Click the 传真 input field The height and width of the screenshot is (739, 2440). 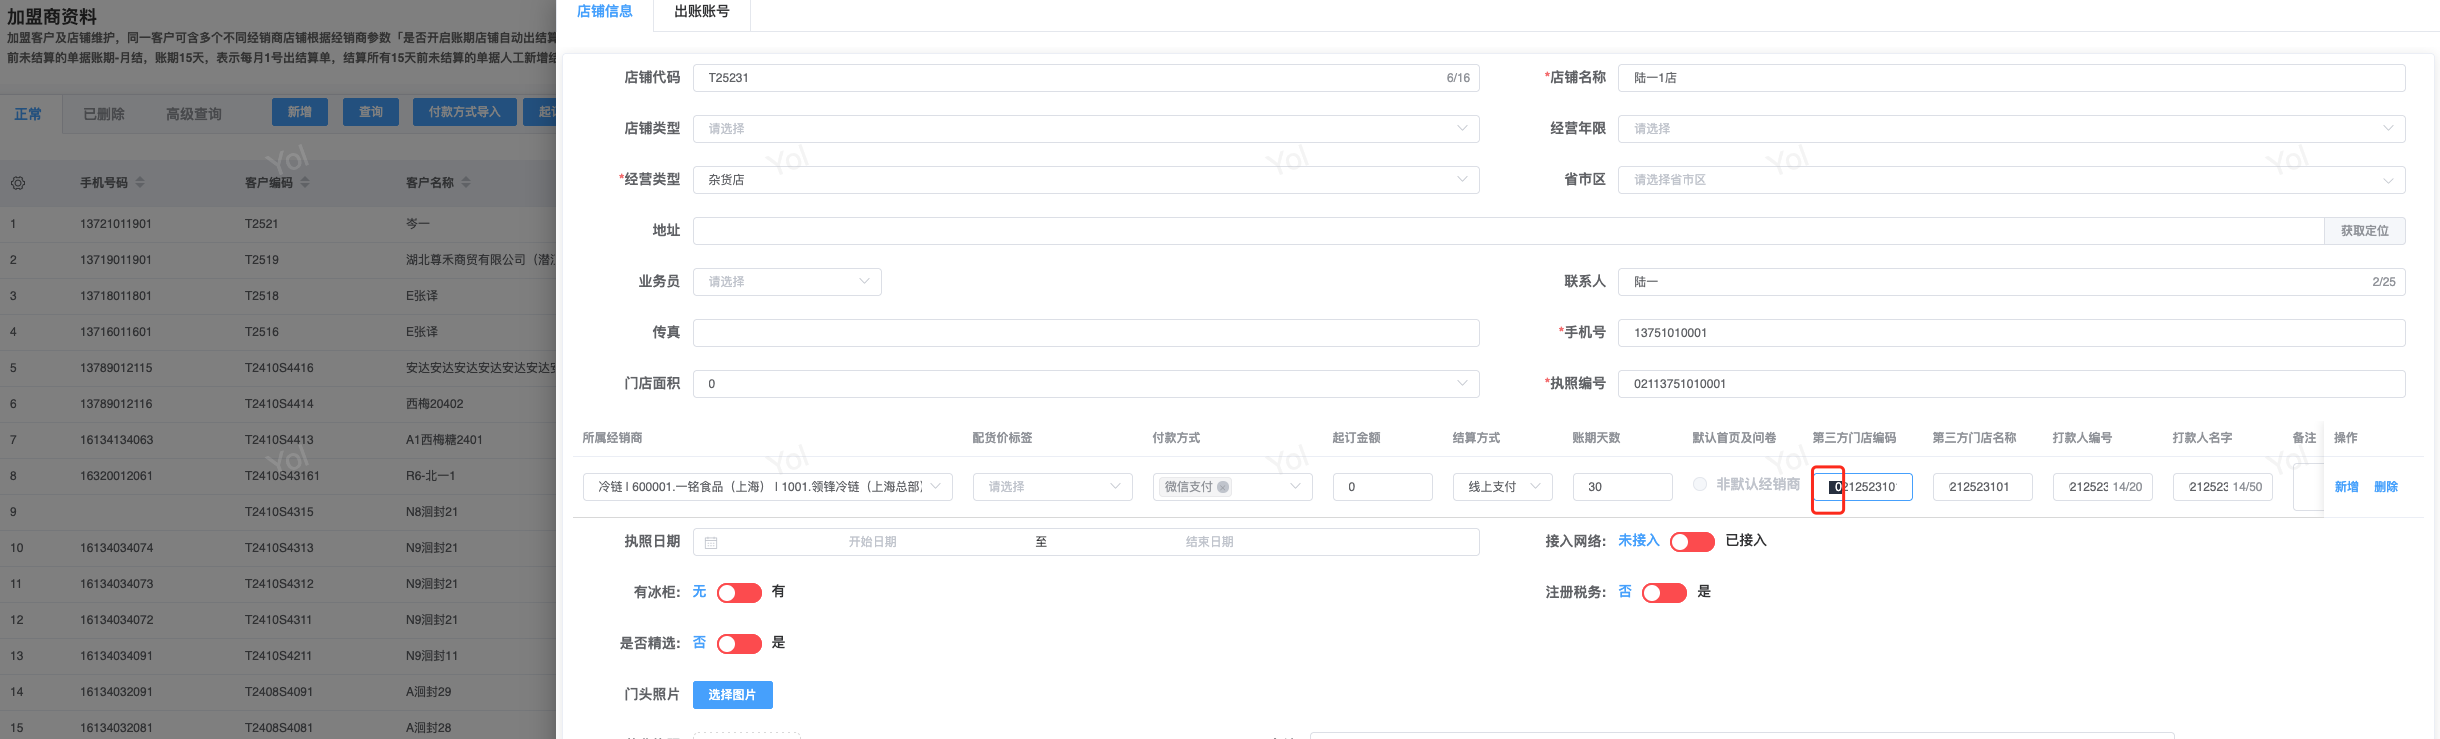click(x=1086, y=333)
